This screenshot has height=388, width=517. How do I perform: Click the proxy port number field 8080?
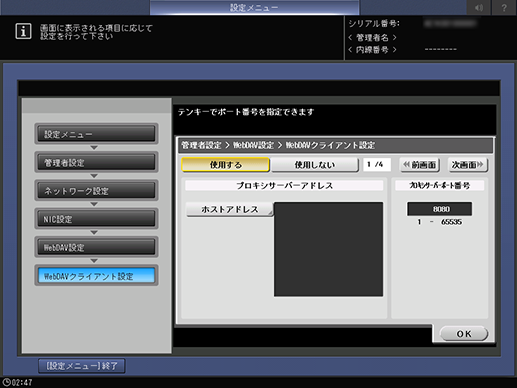pos(440,209)
